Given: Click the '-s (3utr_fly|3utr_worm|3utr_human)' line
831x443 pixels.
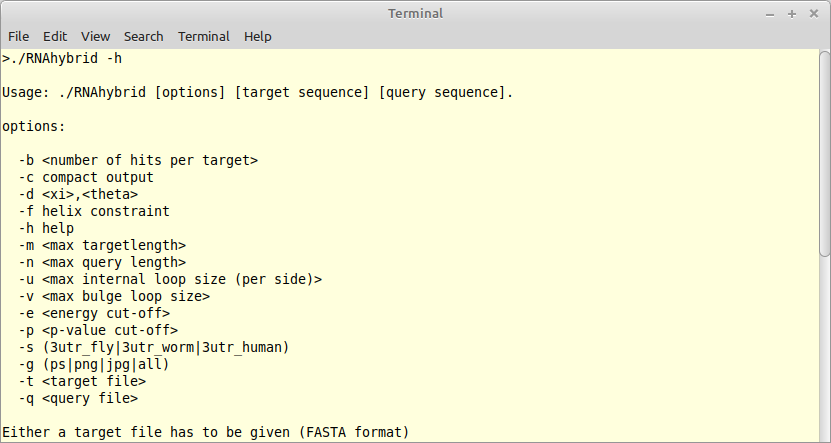Looking at the screenshot, I should tap(154, 347).
